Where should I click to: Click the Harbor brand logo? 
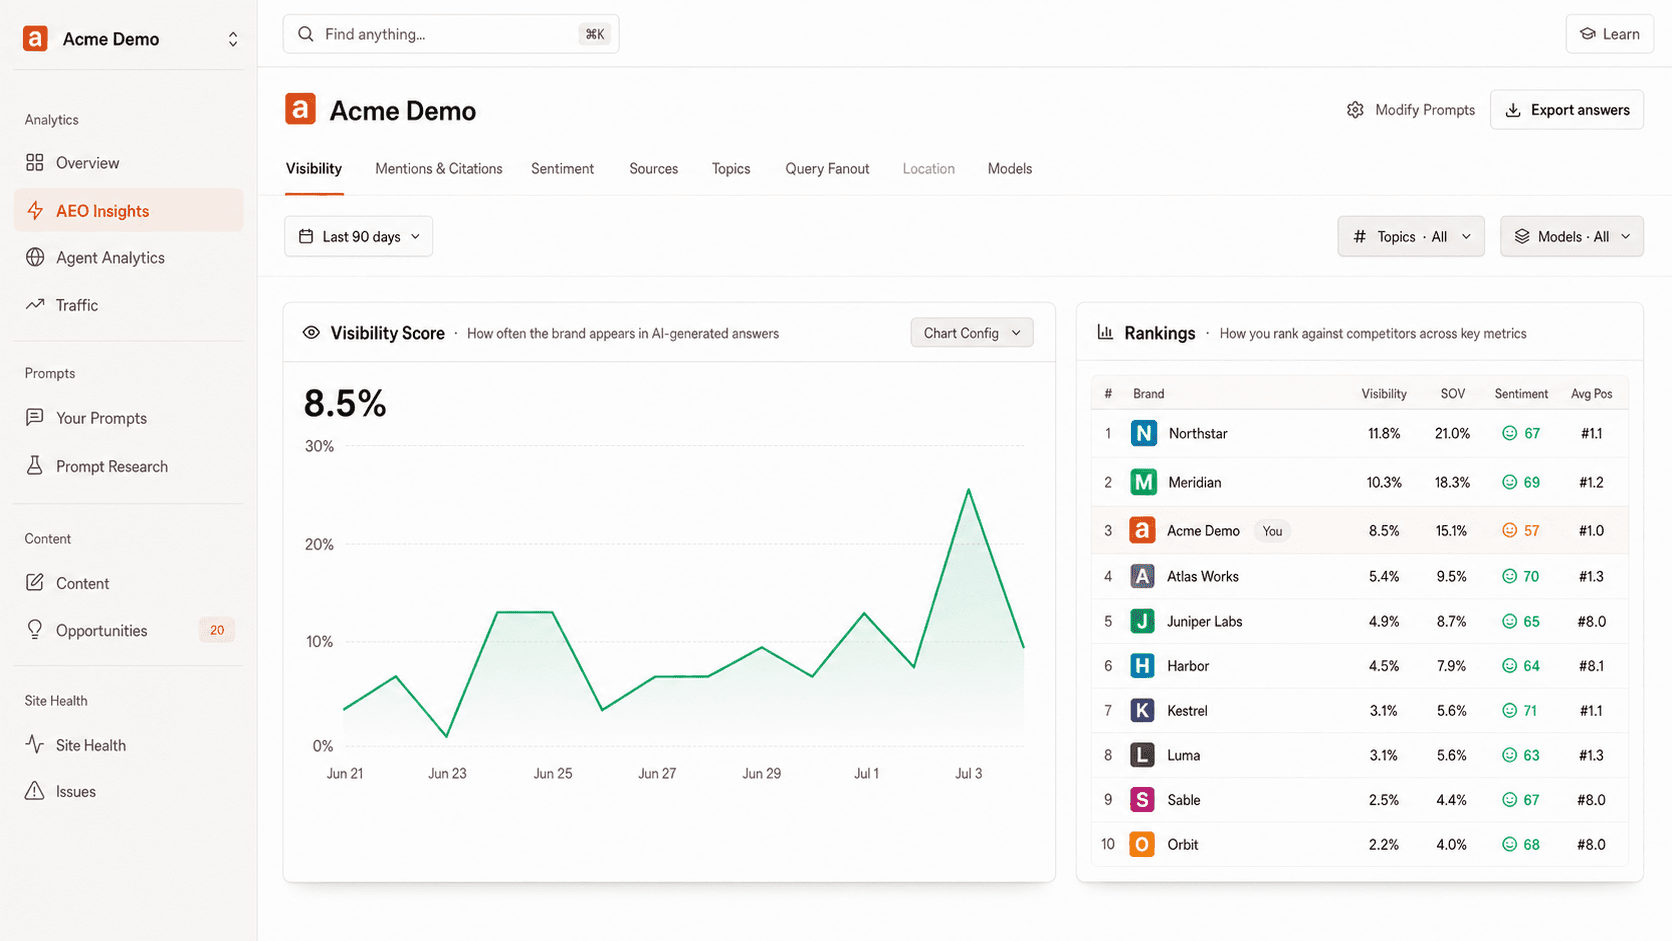point(1142,666)
